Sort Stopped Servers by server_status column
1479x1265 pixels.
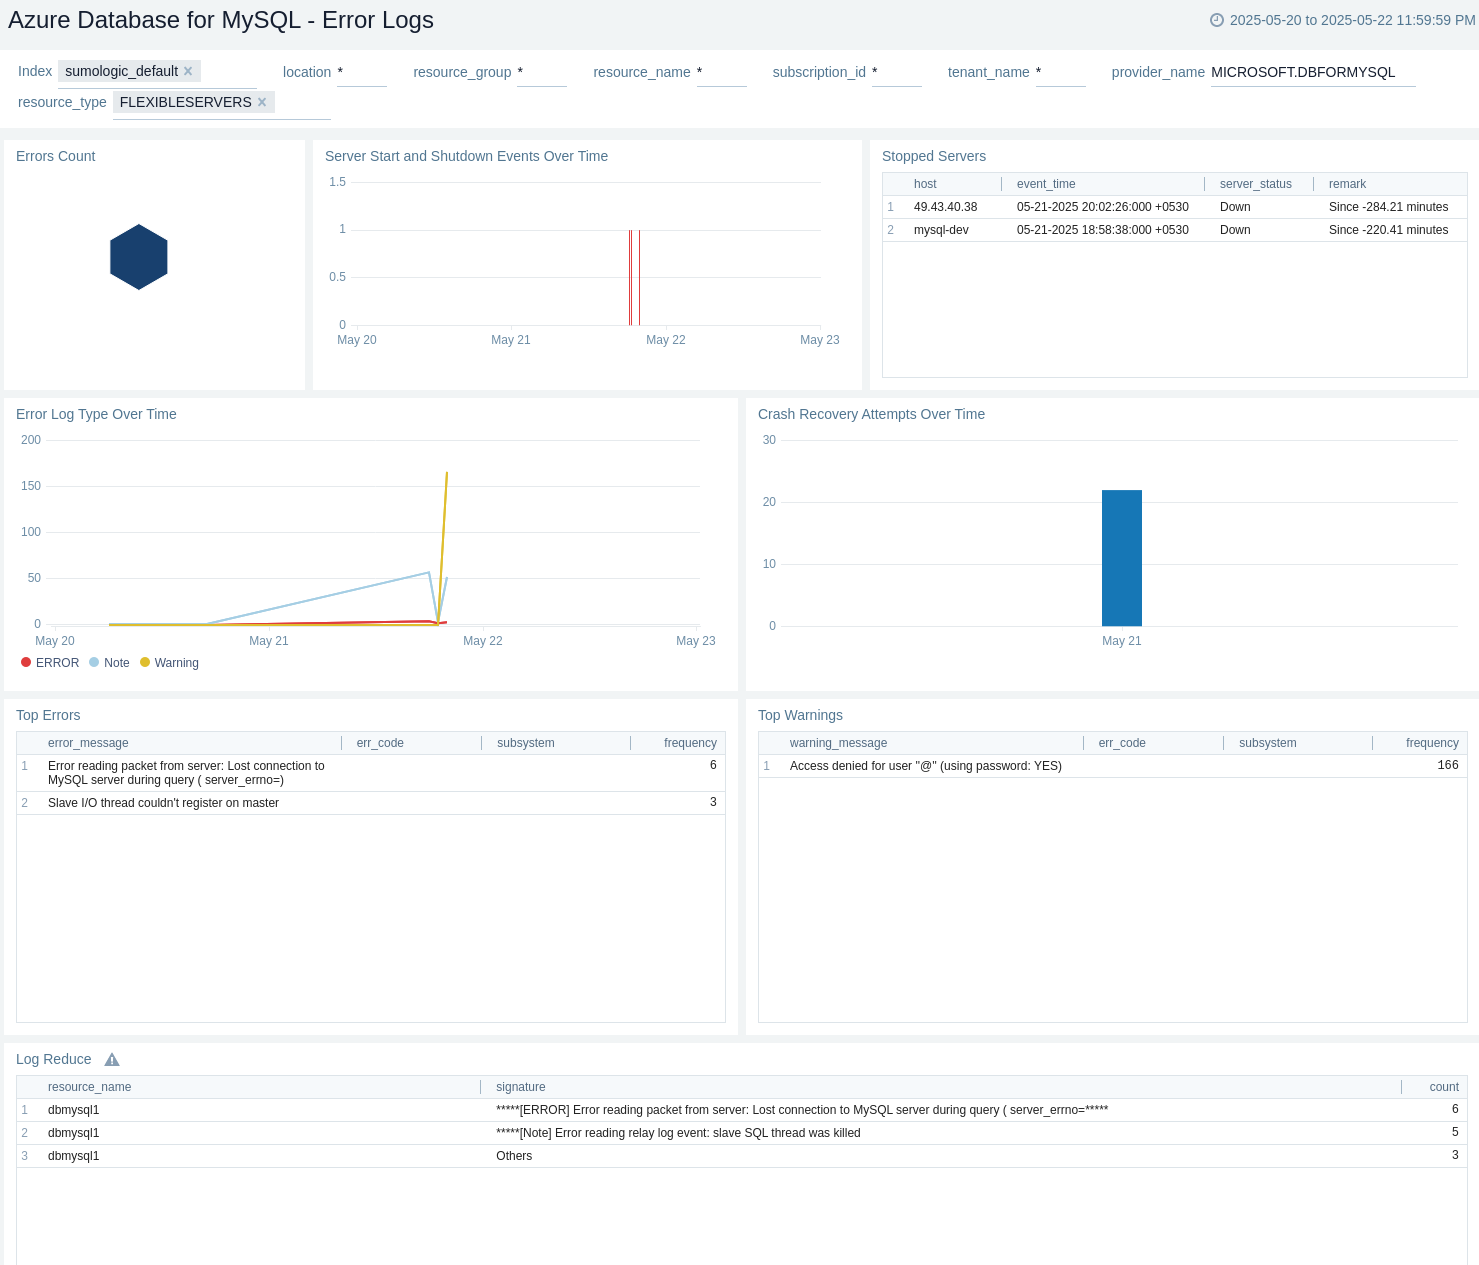pyautogui.click(x=1256, y=184)
